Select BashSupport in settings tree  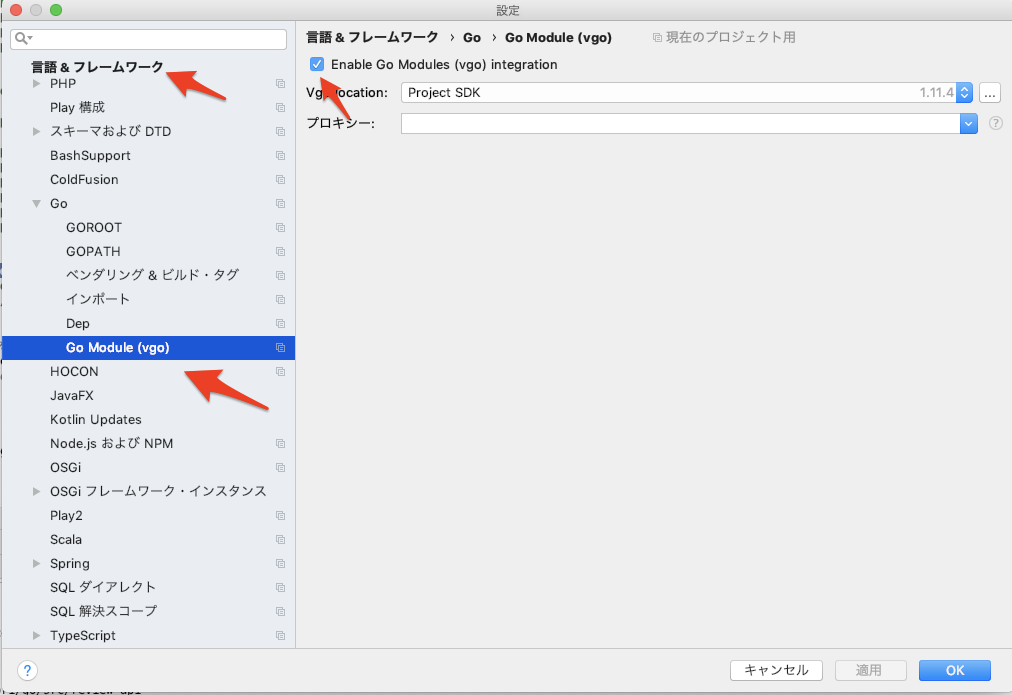pos(90,156)
